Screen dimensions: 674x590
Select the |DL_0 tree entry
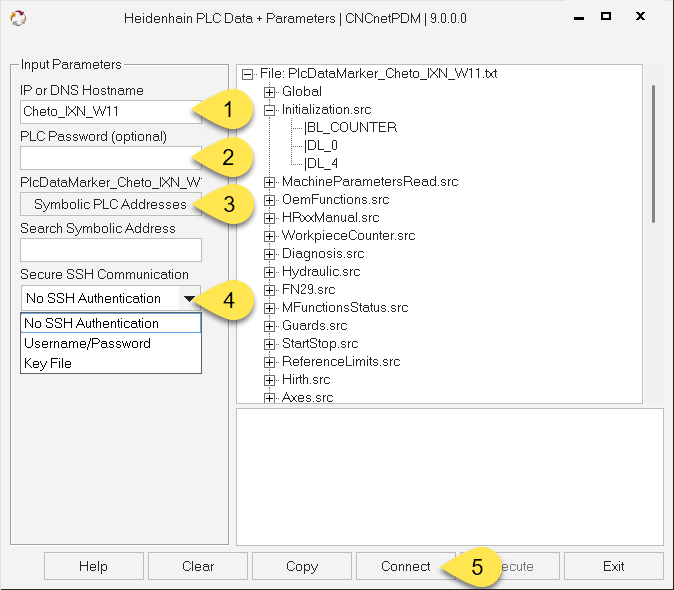(x=321, y=146)
